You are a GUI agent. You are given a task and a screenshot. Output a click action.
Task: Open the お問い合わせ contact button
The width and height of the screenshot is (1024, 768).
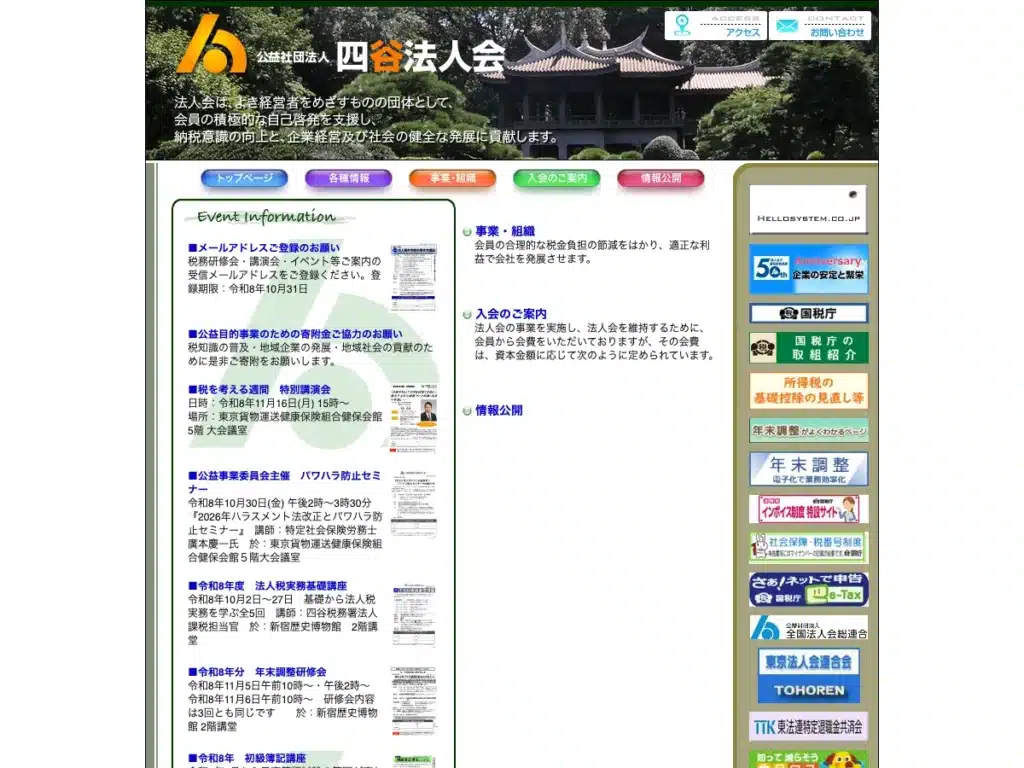click(x=820, y=25)
